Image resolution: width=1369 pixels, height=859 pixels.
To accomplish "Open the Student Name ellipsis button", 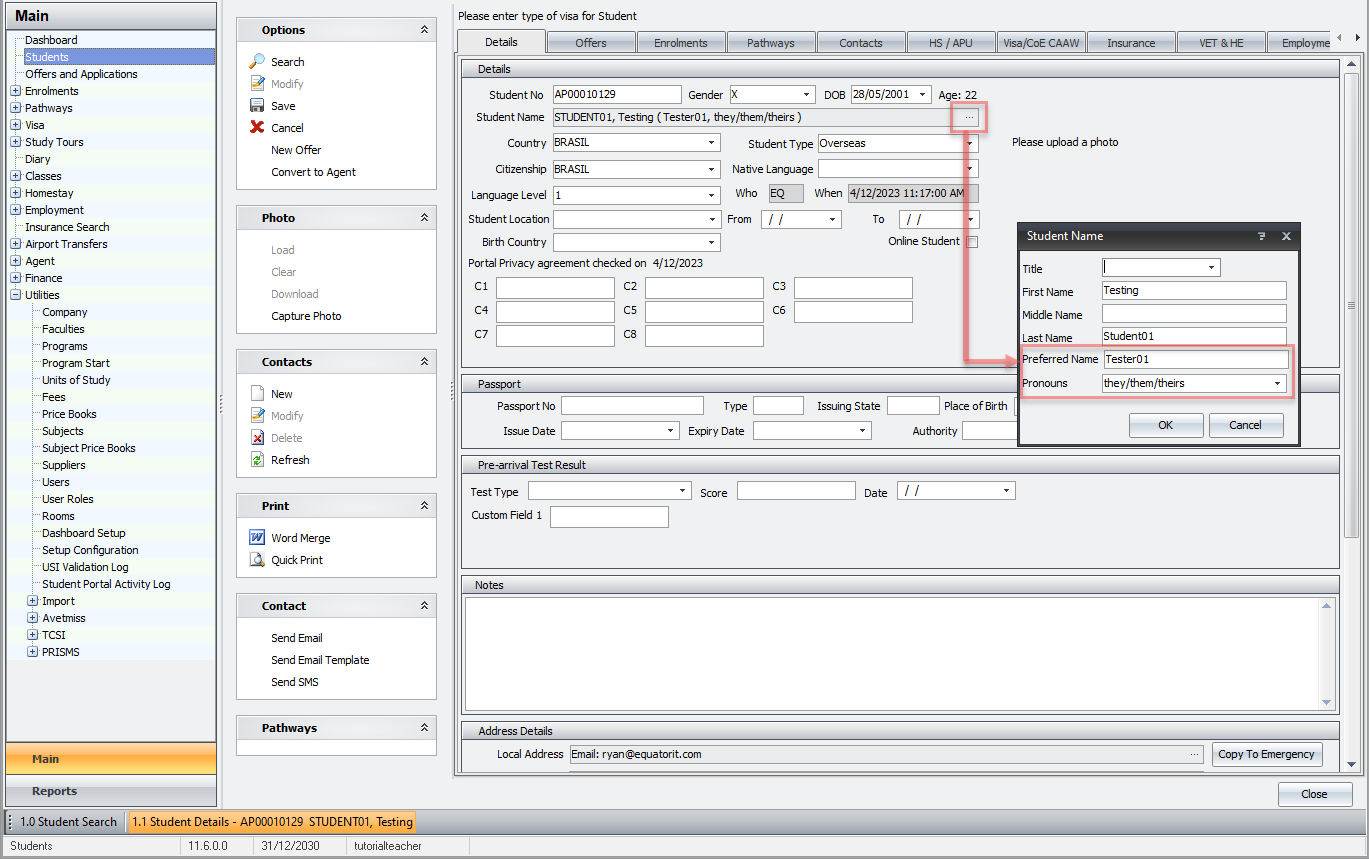I will pos(969,118).
